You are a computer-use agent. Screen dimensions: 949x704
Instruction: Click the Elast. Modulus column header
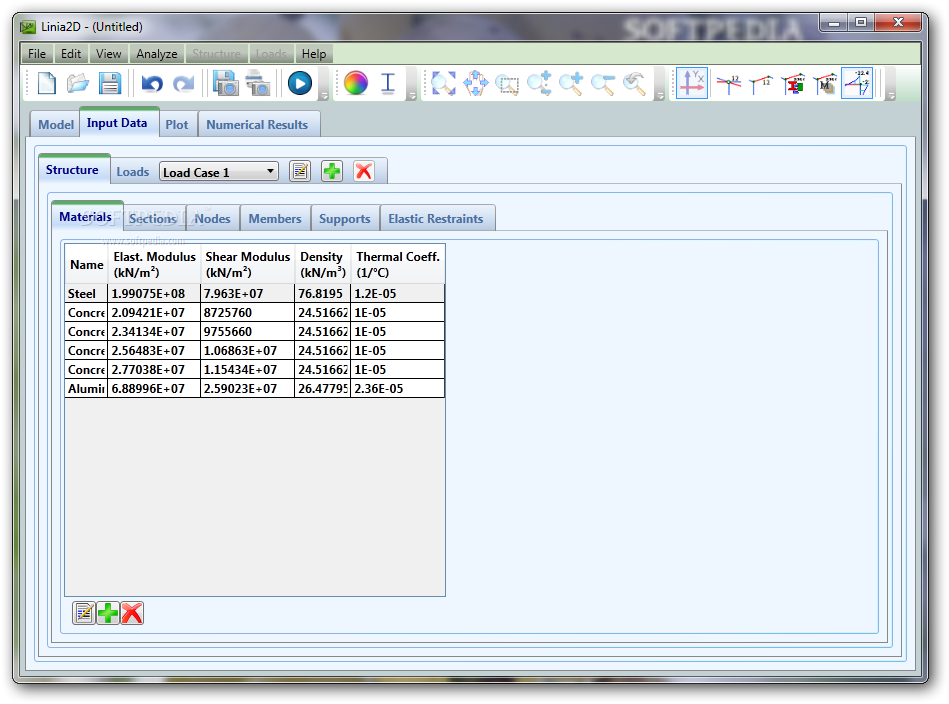click(x=154, y=265)
